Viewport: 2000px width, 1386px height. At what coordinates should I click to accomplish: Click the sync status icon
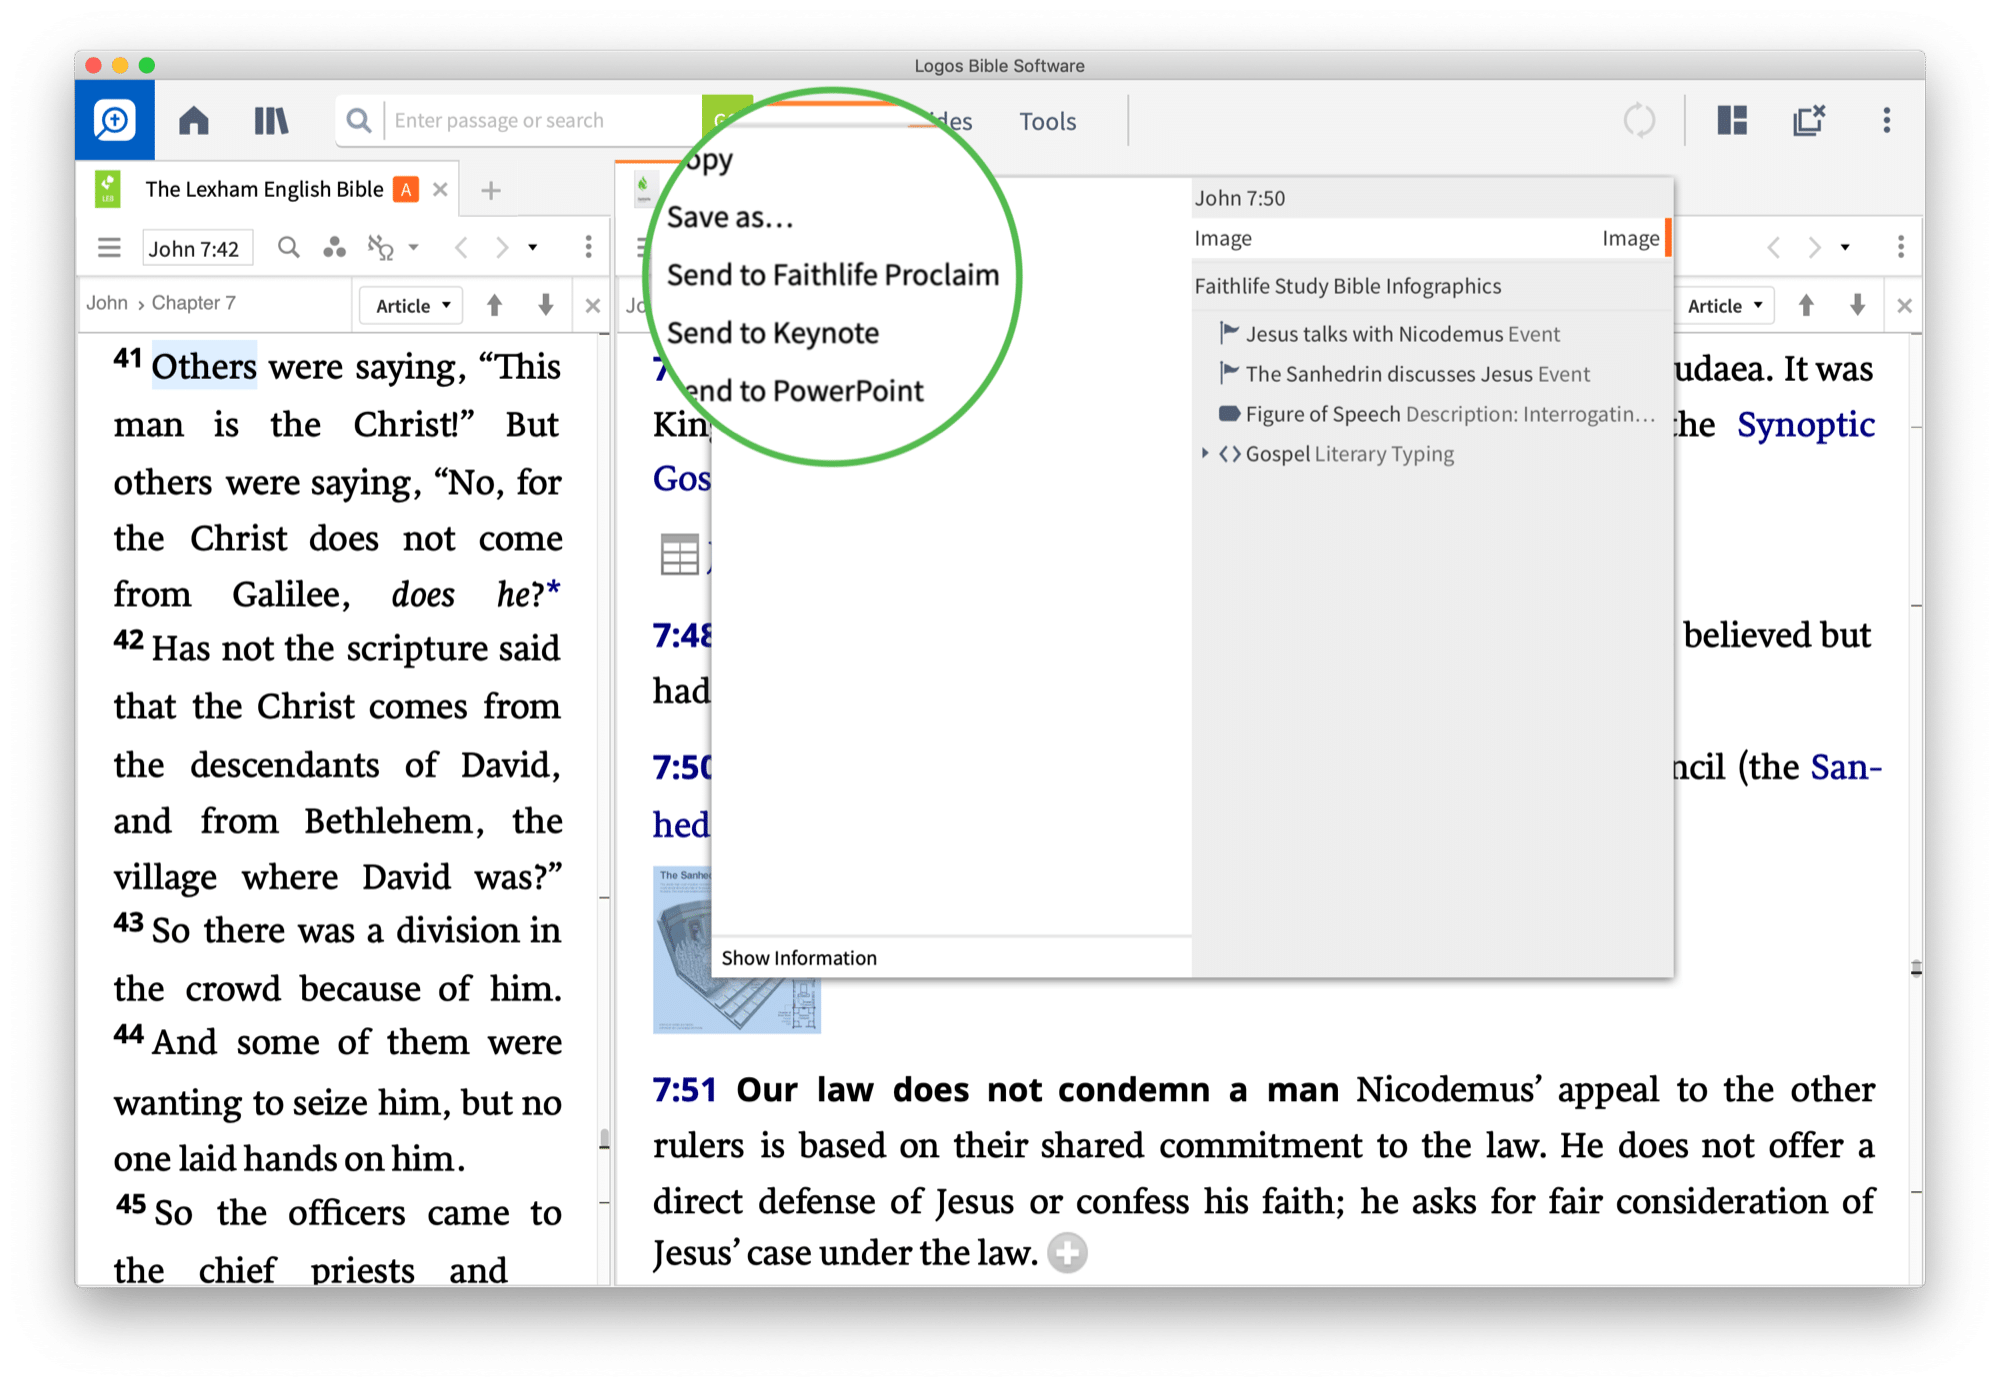click(1639, 121)
